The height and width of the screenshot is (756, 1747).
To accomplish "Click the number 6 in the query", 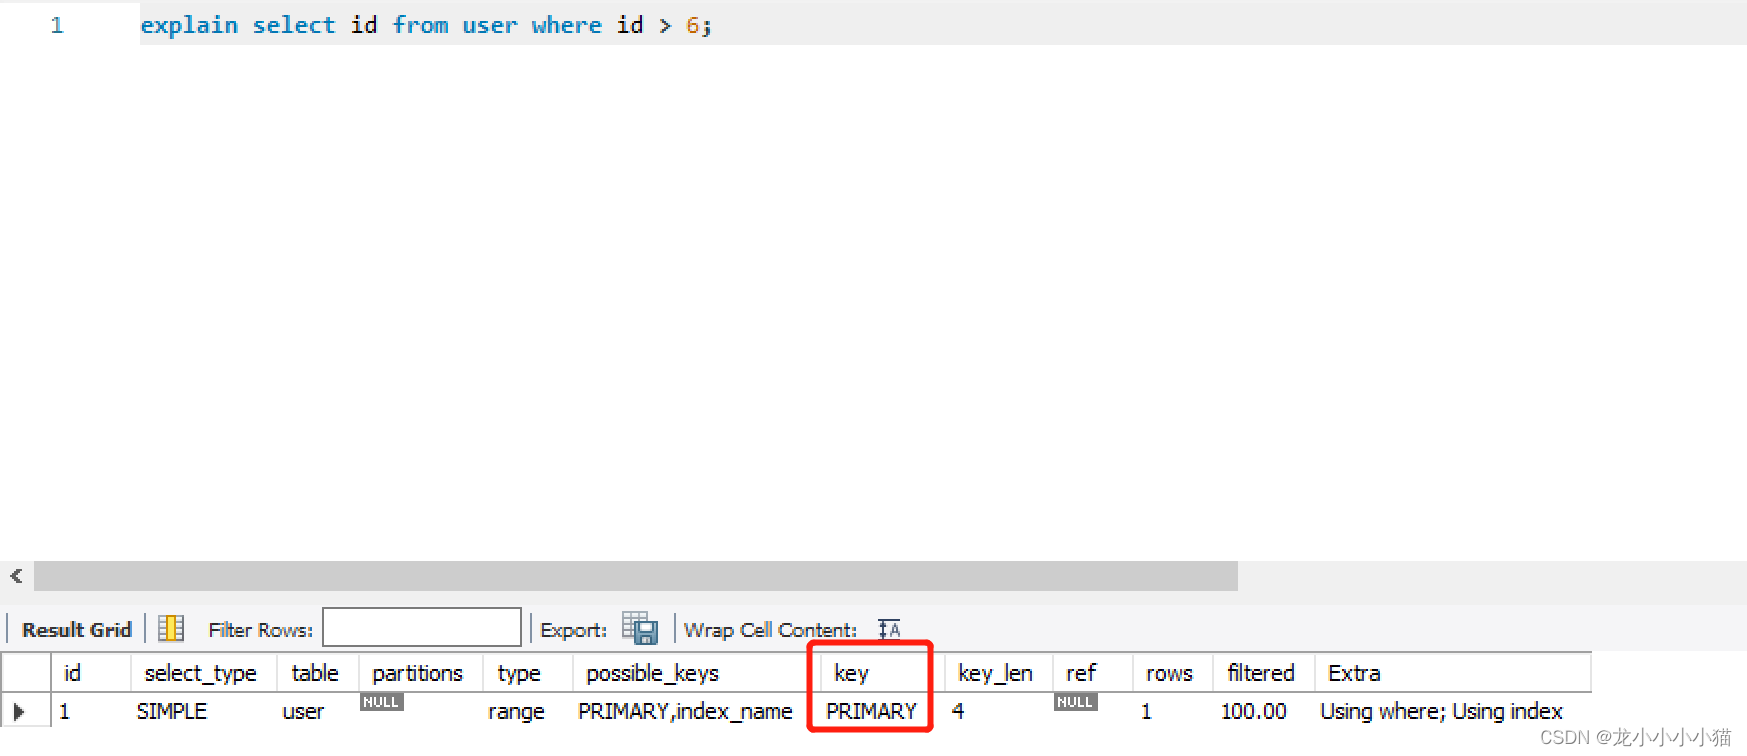I will [692, 25].
